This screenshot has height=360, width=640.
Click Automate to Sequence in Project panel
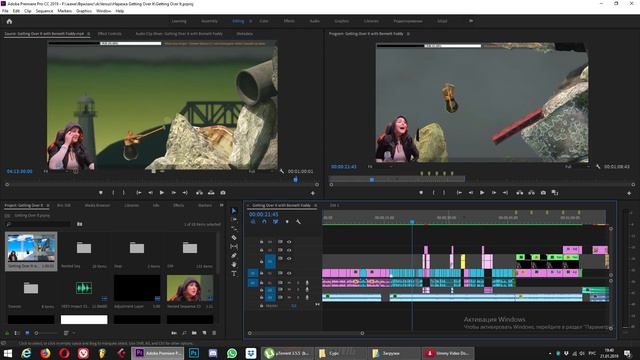(174, 333)
